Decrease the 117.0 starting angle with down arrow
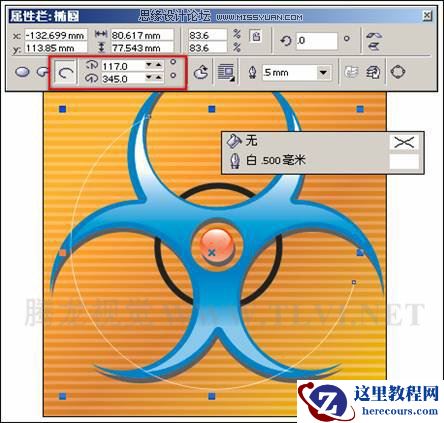 [149, 65]
